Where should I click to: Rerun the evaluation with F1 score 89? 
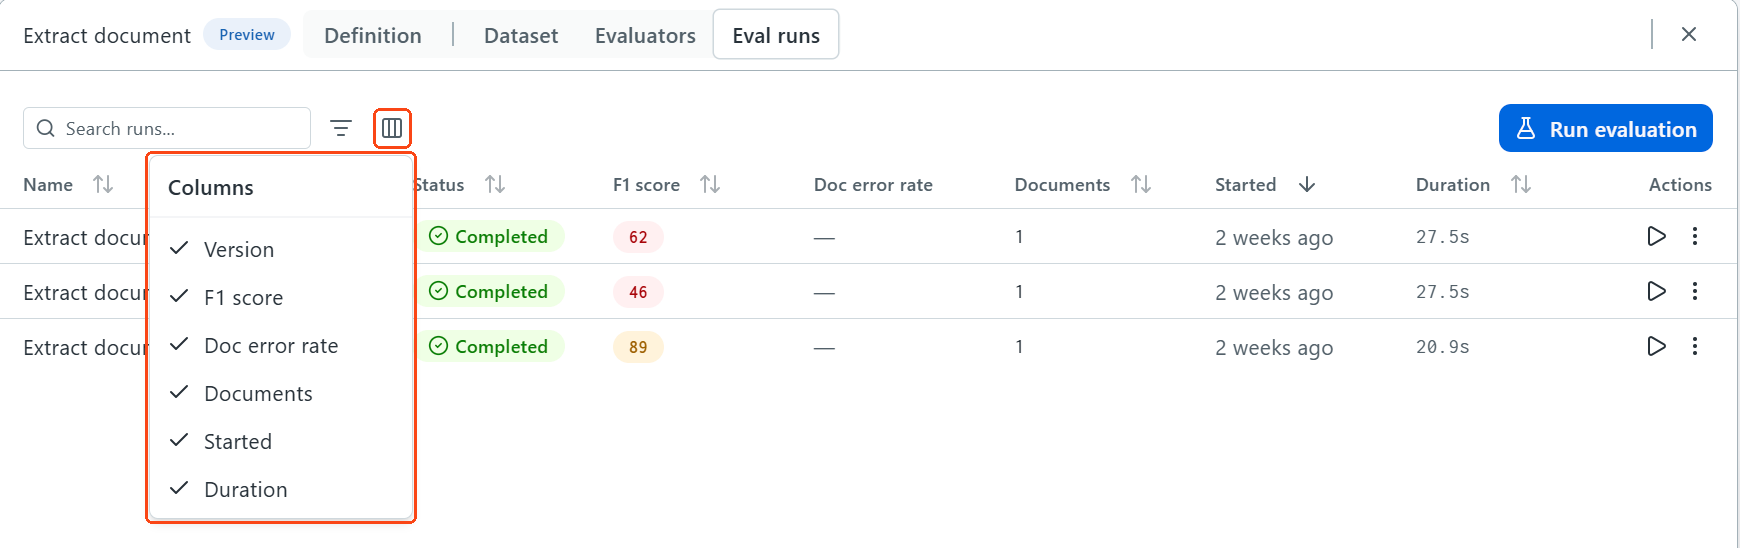click(1656, 346)
